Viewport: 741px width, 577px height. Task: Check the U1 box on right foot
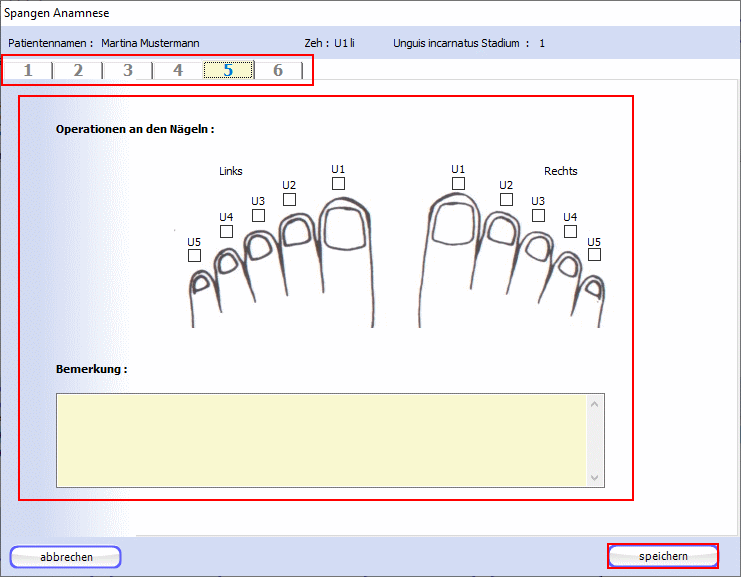(x=458, y=184)
